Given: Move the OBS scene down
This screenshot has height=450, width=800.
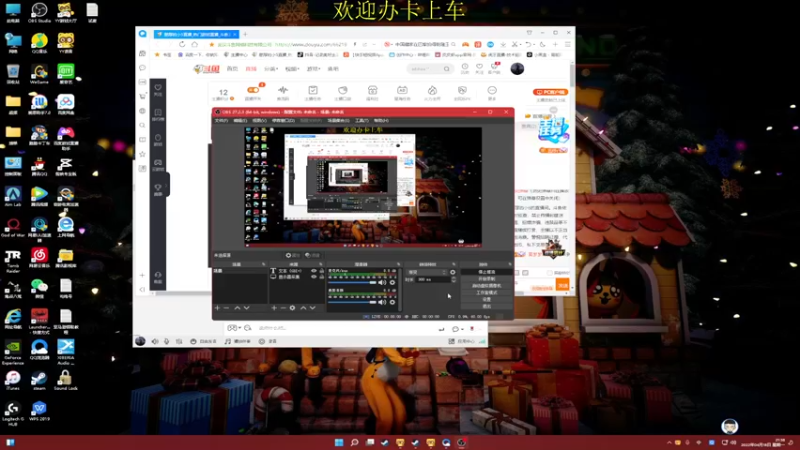Looking at the screenshot, I should [x=246, y=308].
